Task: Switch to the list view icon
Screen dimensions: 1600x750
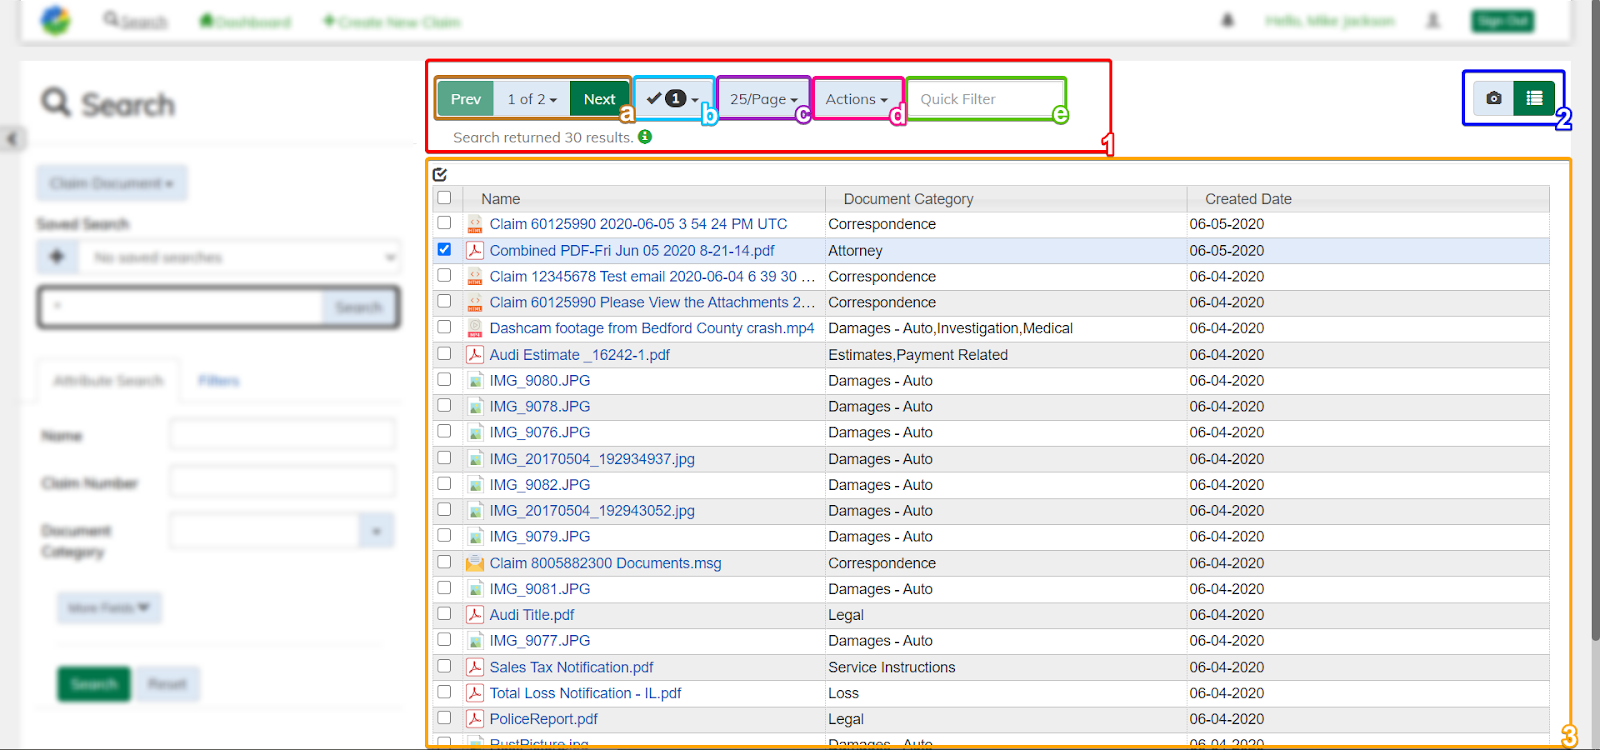Action: 1534,98
